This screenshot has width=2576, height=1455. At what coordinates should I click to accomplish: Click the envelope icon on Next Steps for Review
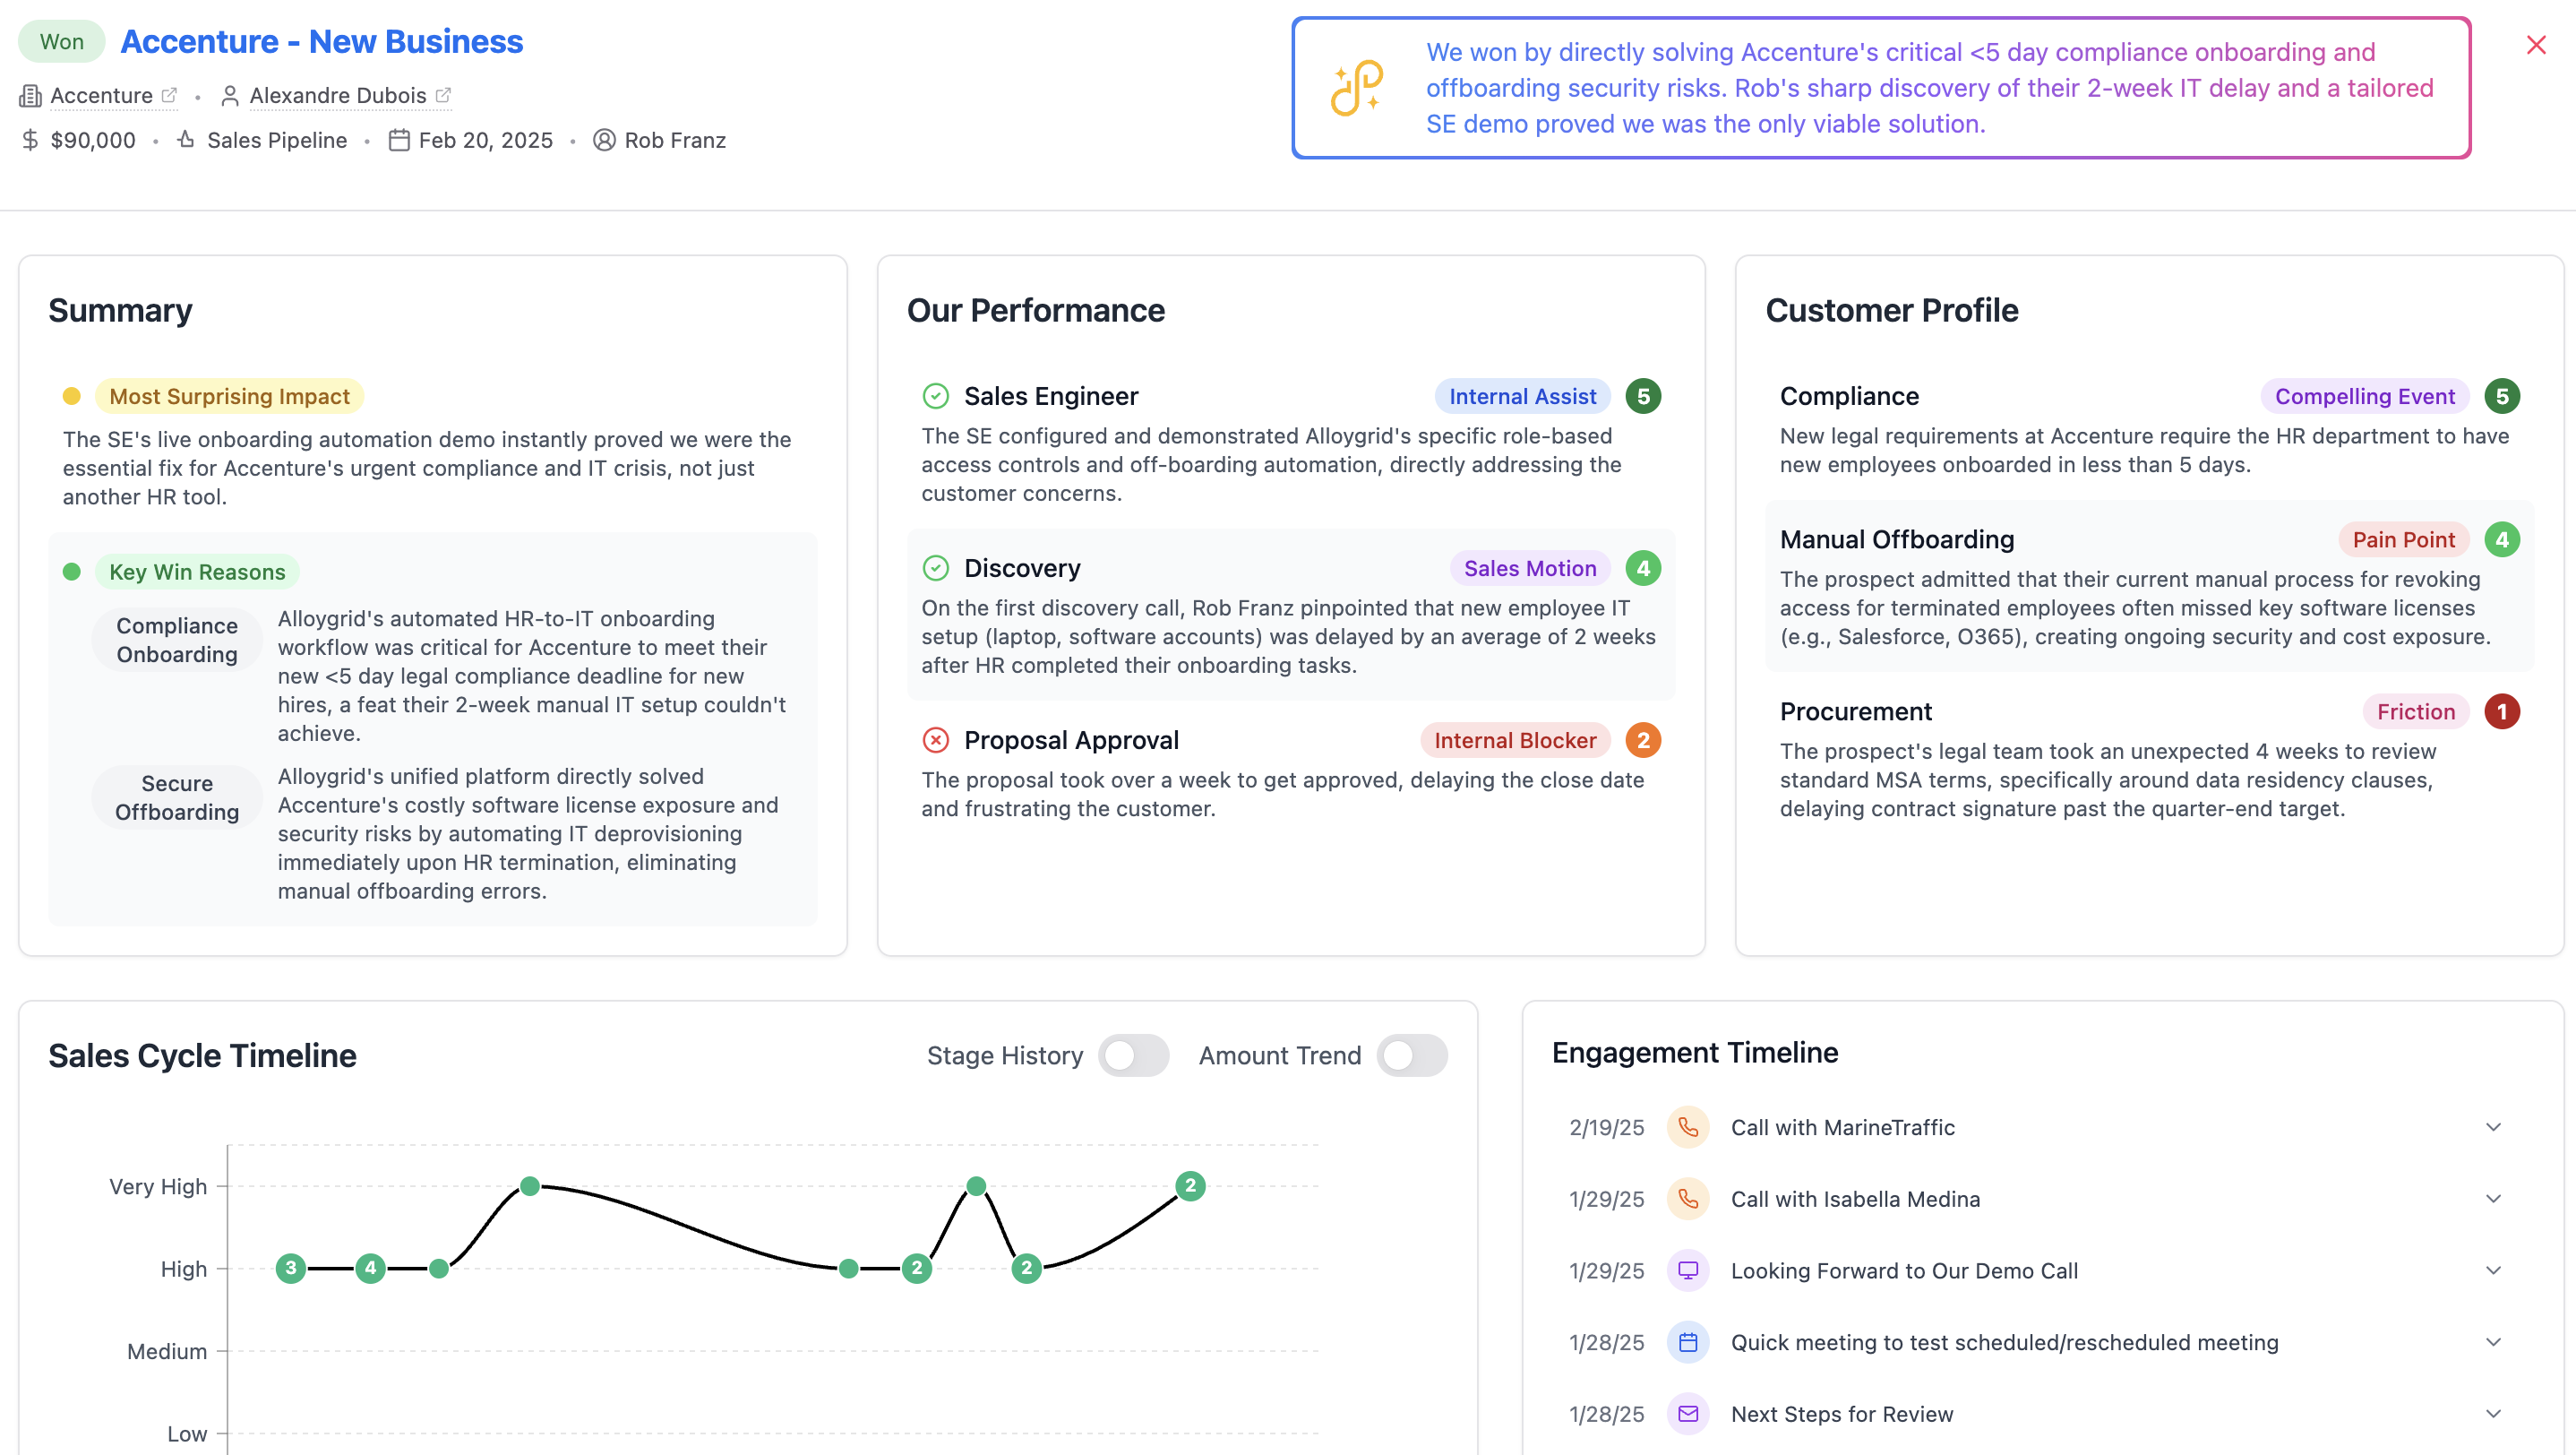(x=1688, y=1414)
